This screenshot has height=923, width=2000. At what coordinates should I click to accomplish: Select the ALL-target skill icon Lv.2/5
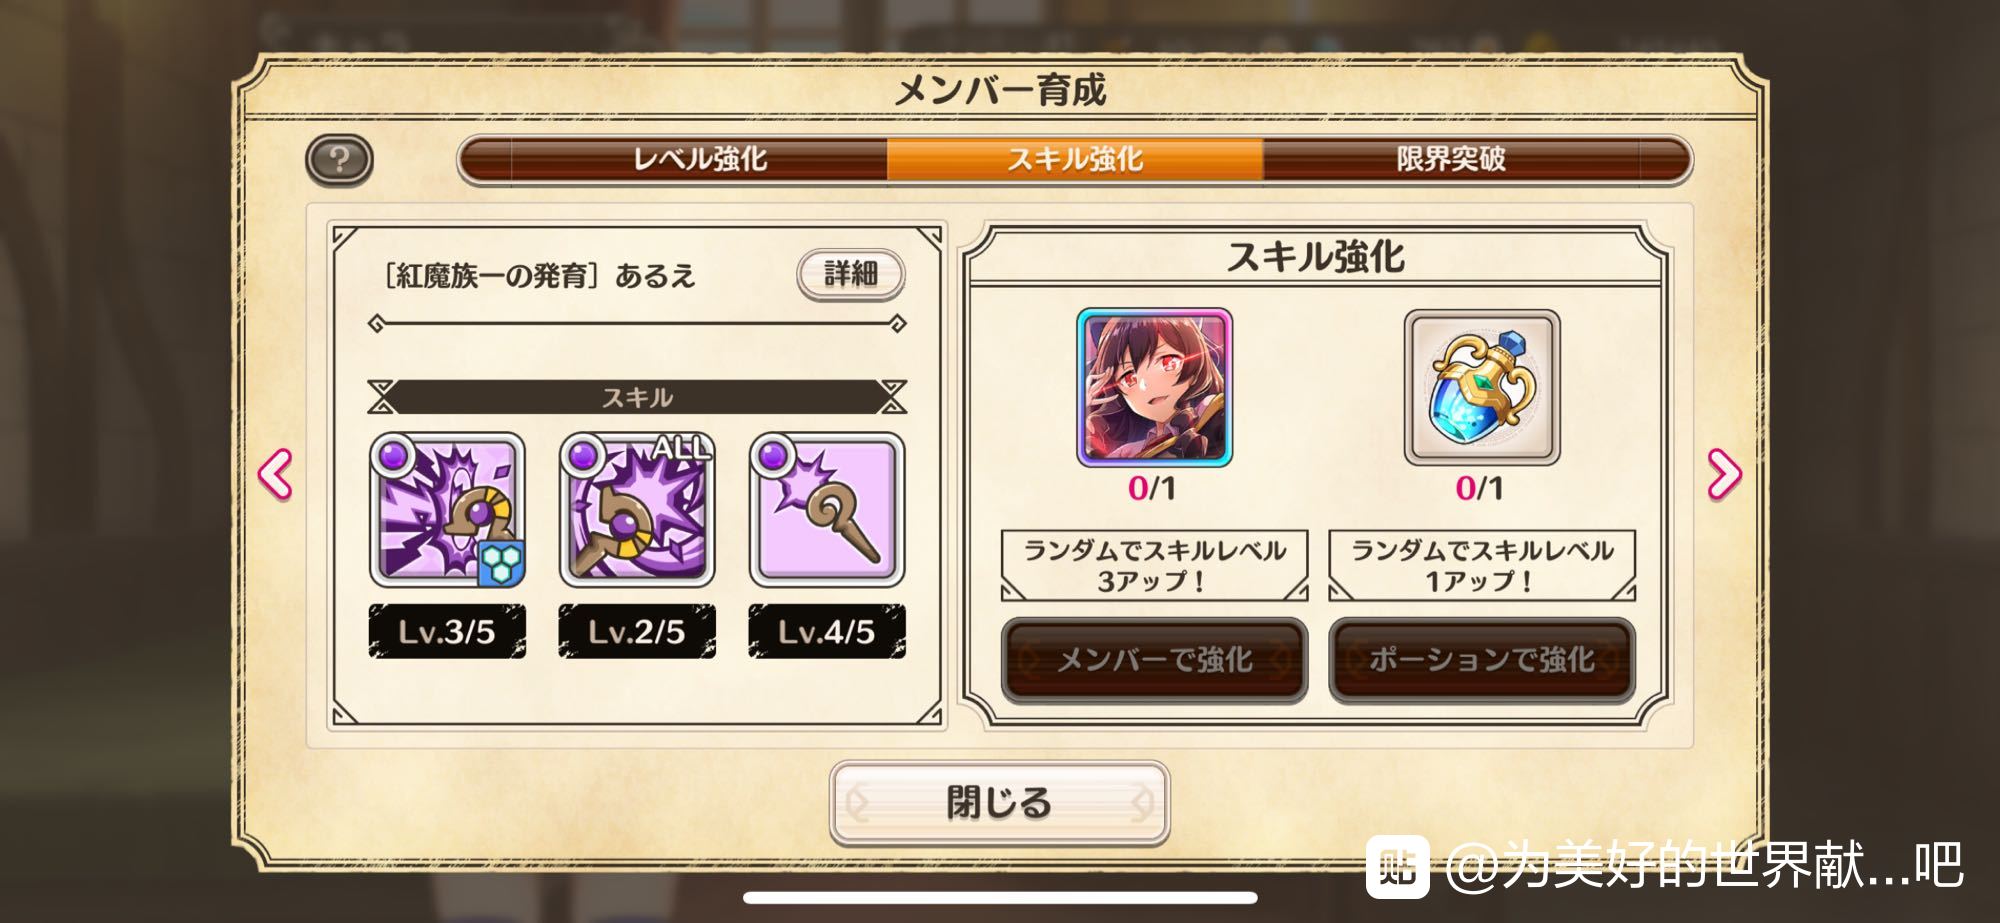tap(637, 510)
